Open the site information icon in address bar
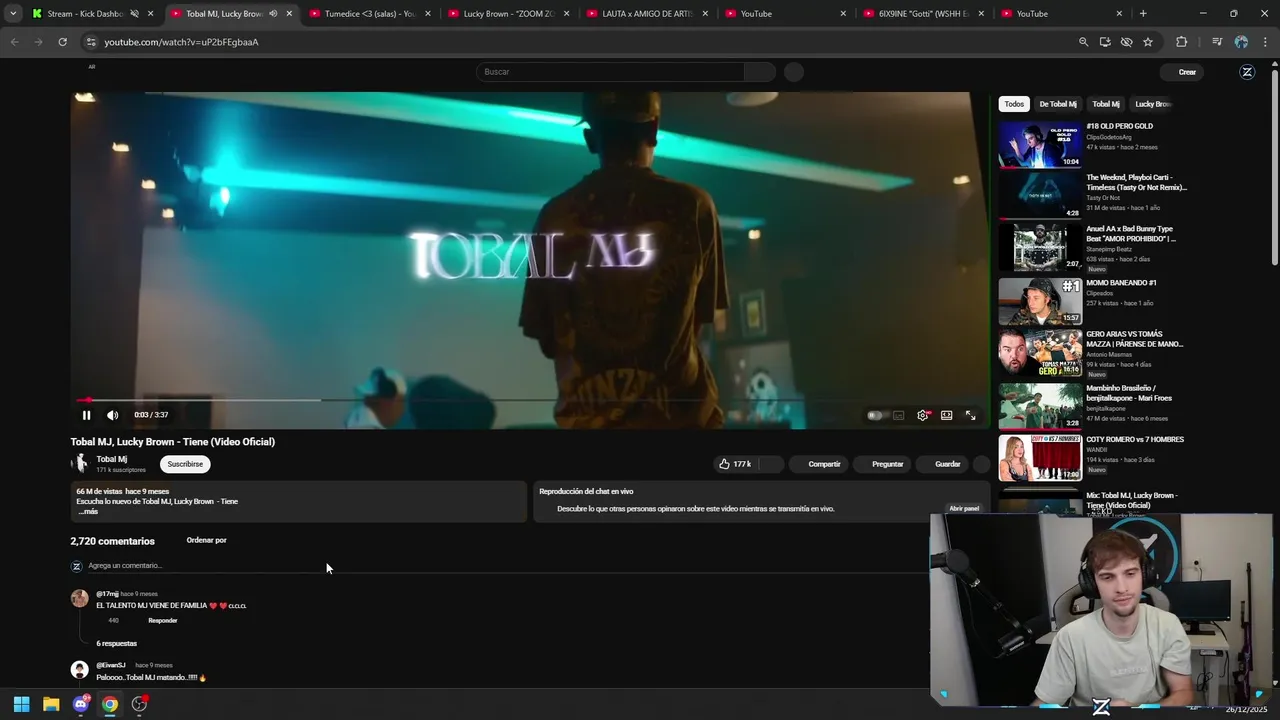The width and height of the screenshot is (1280, 720). [90, 42]
